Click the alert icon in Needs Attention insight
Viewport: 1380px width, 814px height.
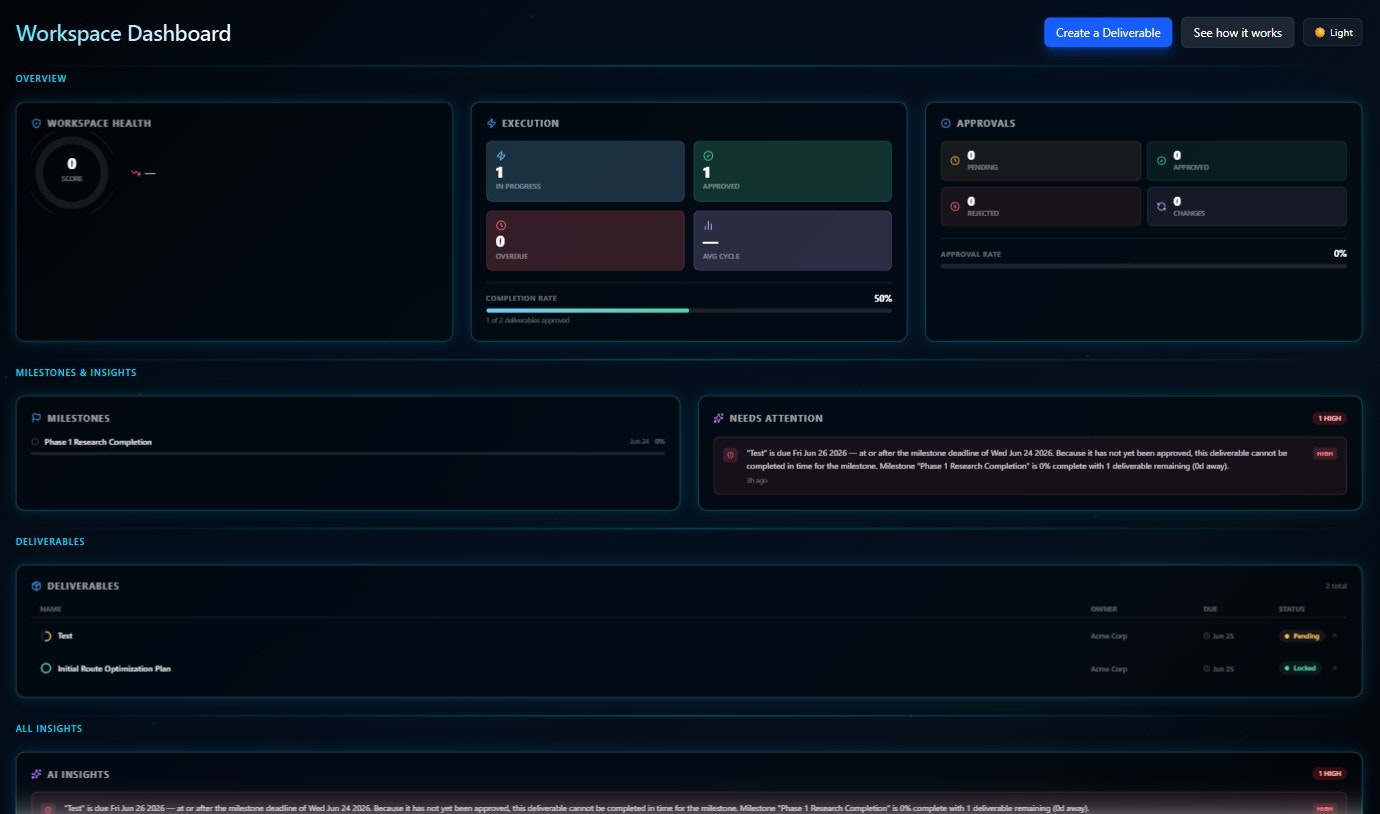pos(731,455)
